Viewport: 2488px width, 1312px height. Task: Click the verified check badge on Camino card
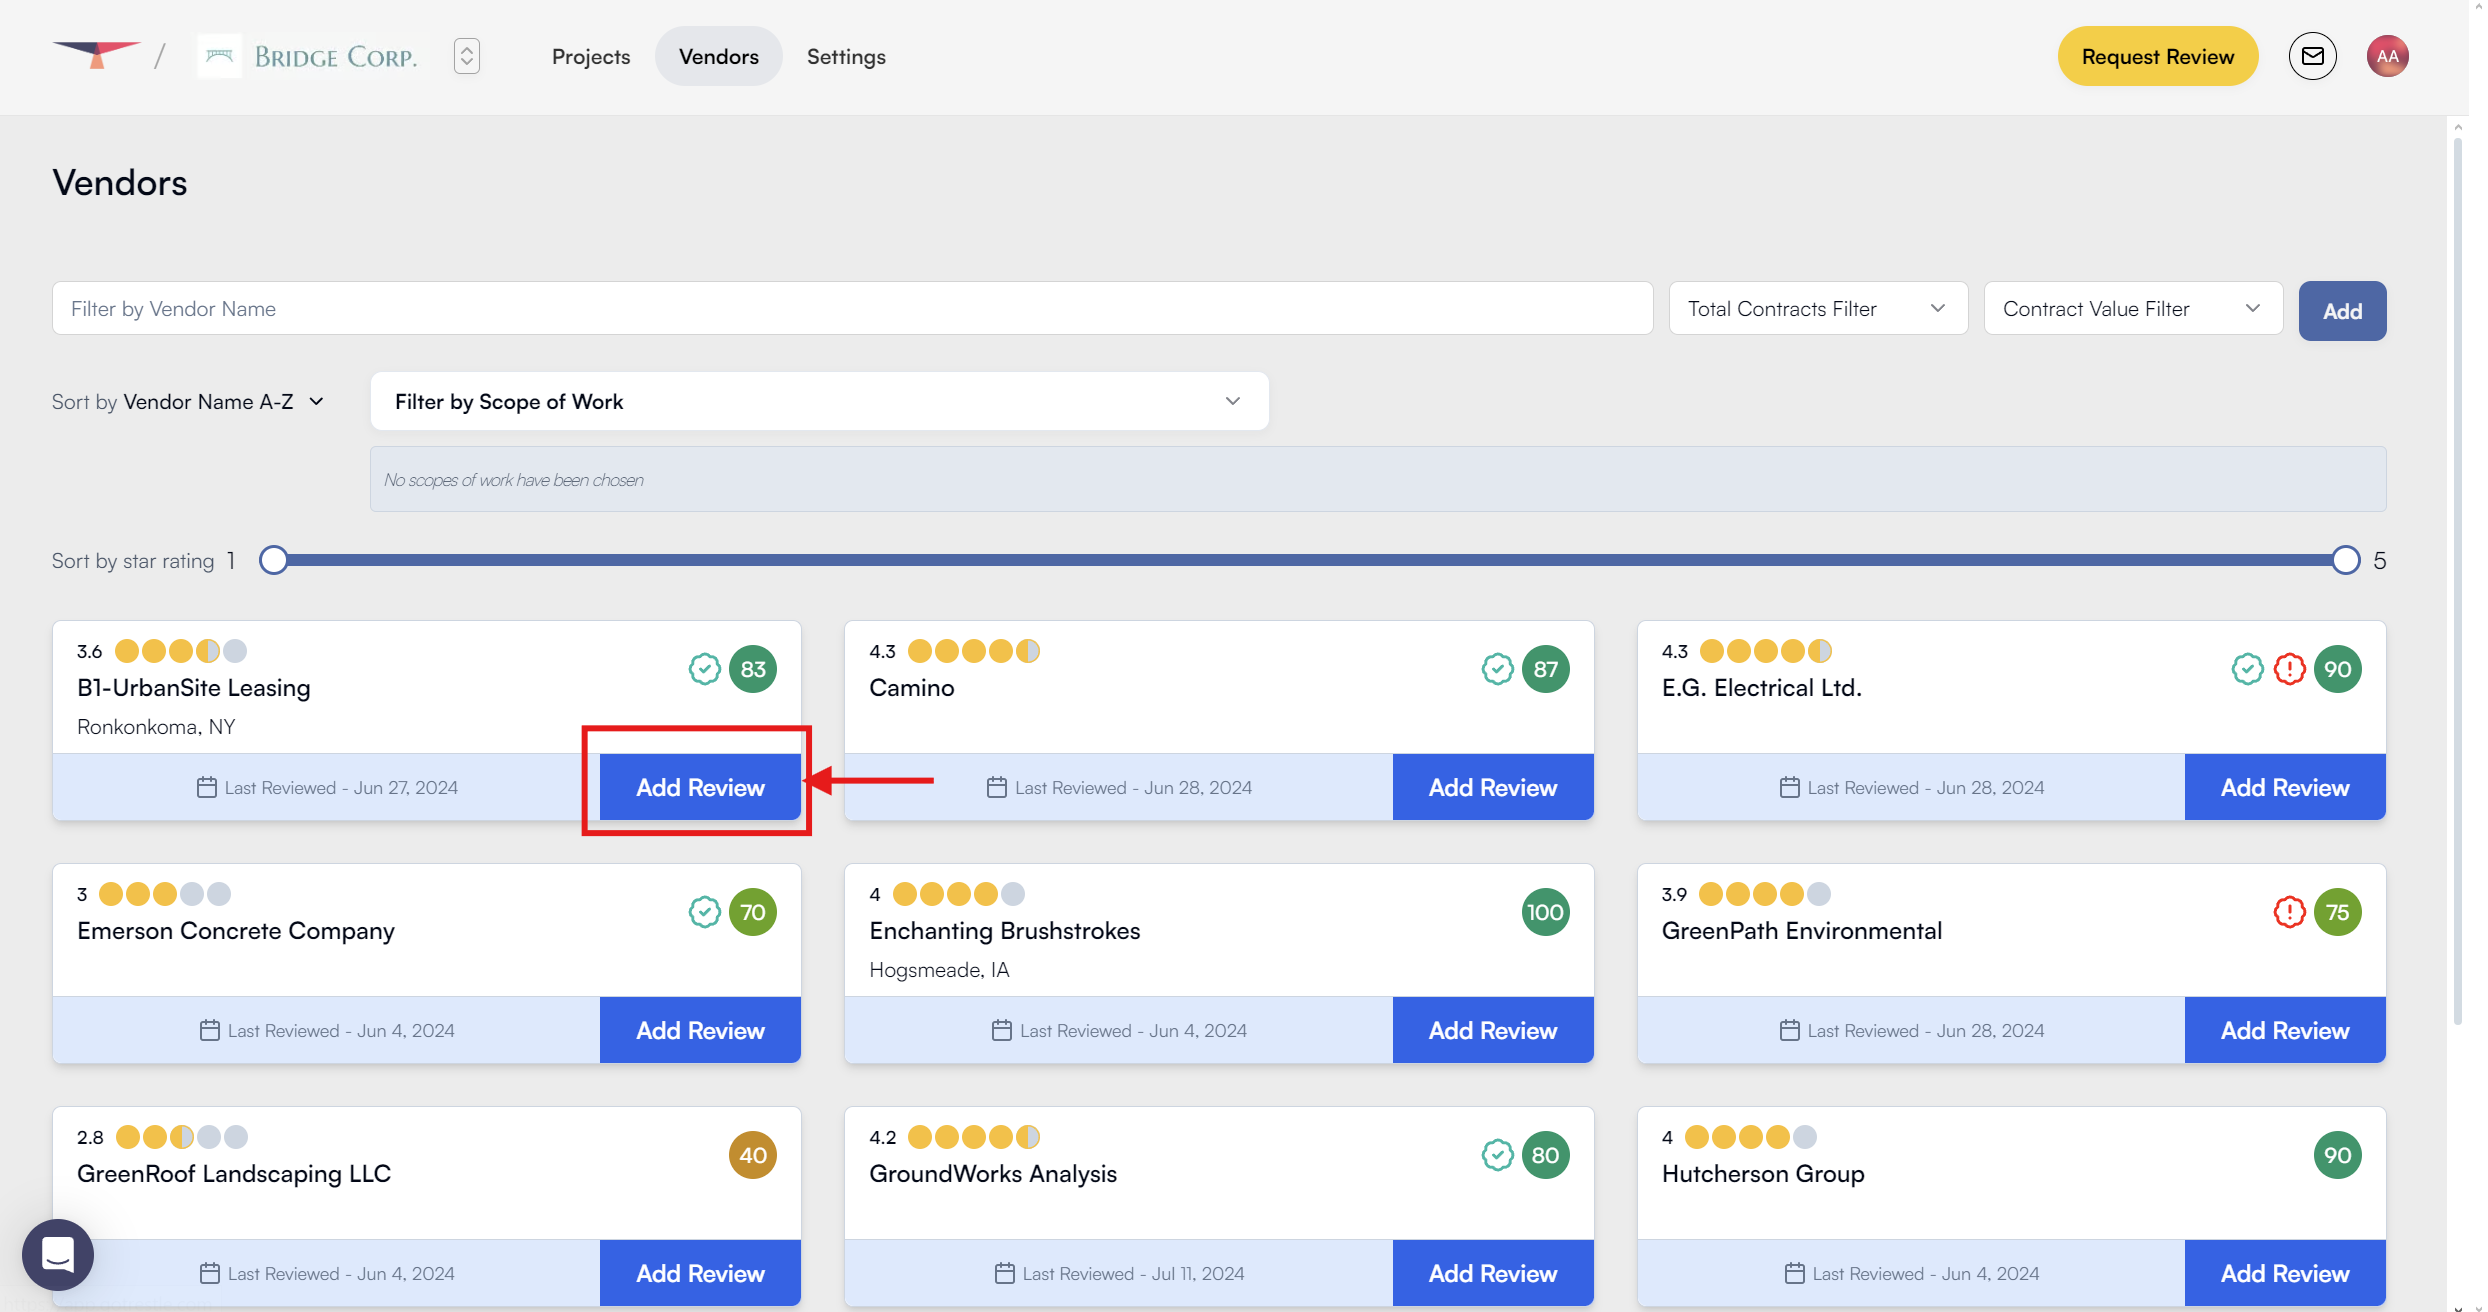(x=1497, y=669)
